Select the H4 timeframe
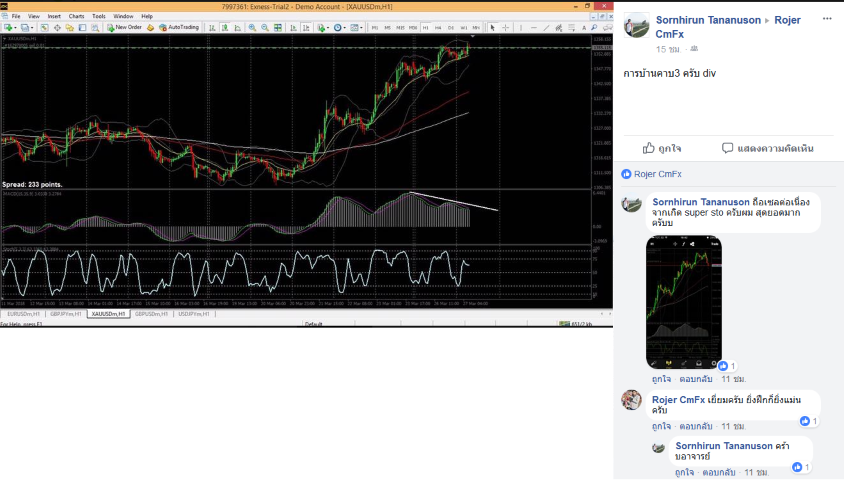The width and height of the screenshot is (844, 480). point(438,27)
